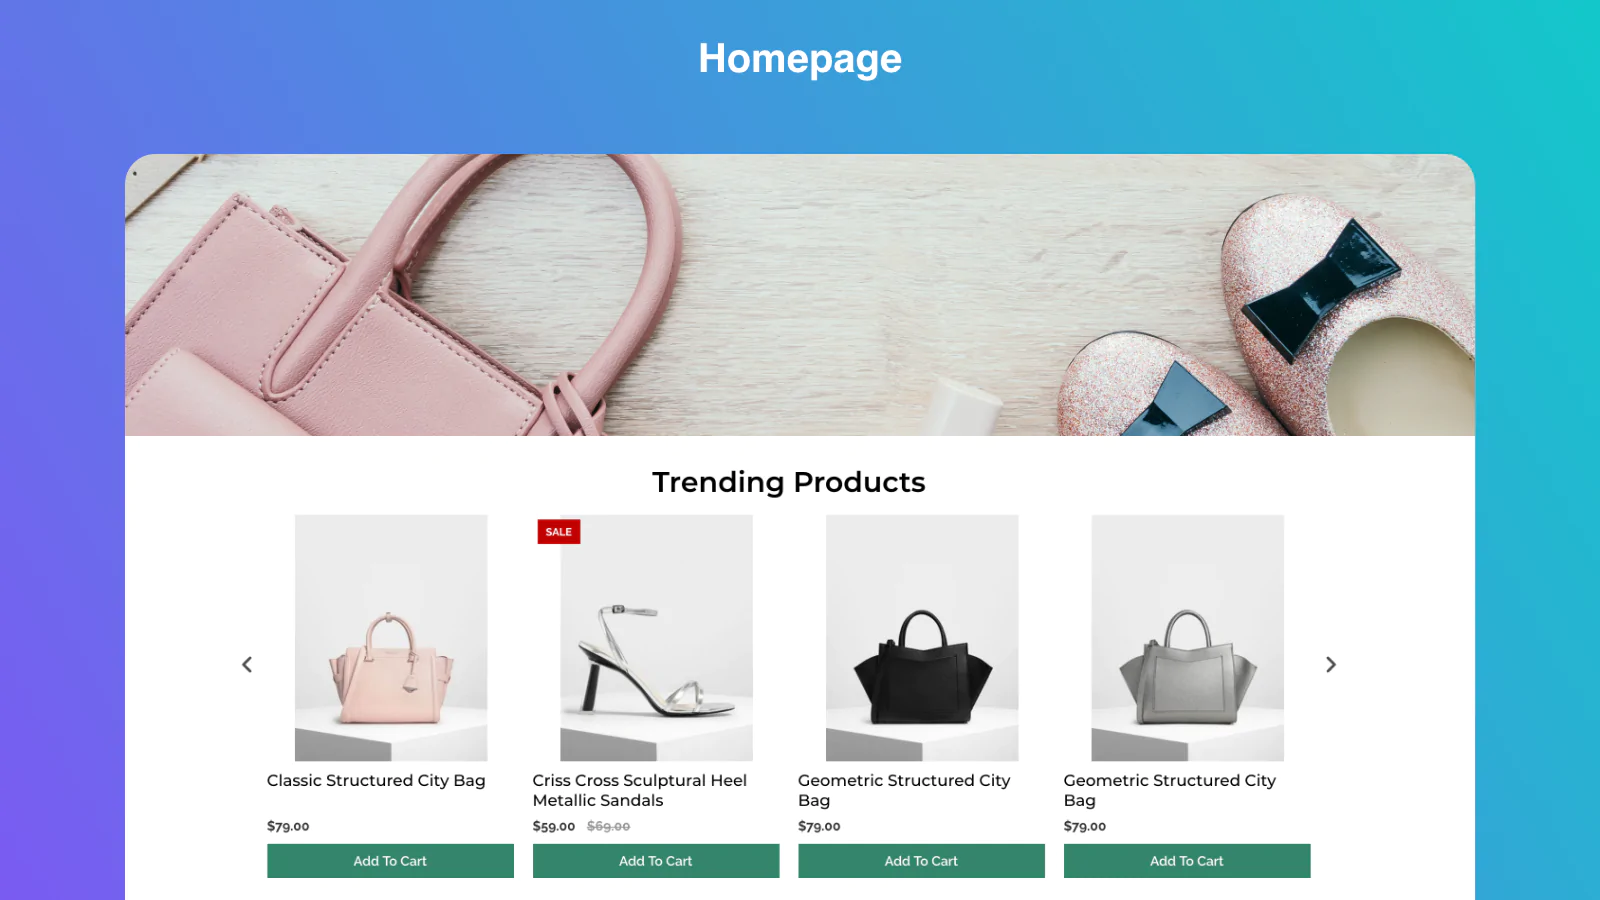Open title link under the gray bag
The width and height of the screenshot is (1600, 900).
pyautogui.click(x=1170, y=790)
